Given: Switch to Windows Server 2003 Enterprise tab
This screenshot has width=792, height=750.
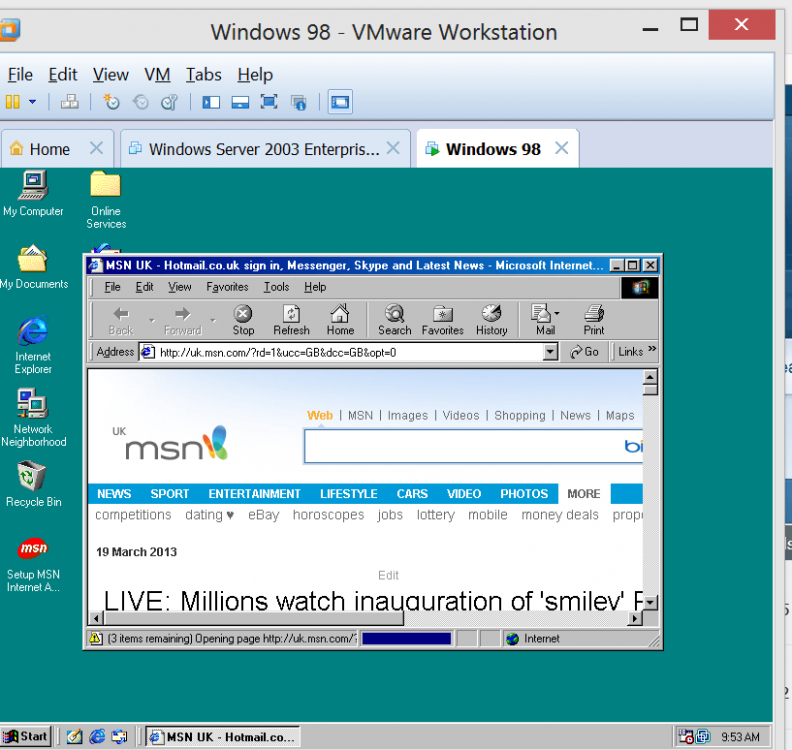Looking at the screenshot, I should [x=264, y=149].
